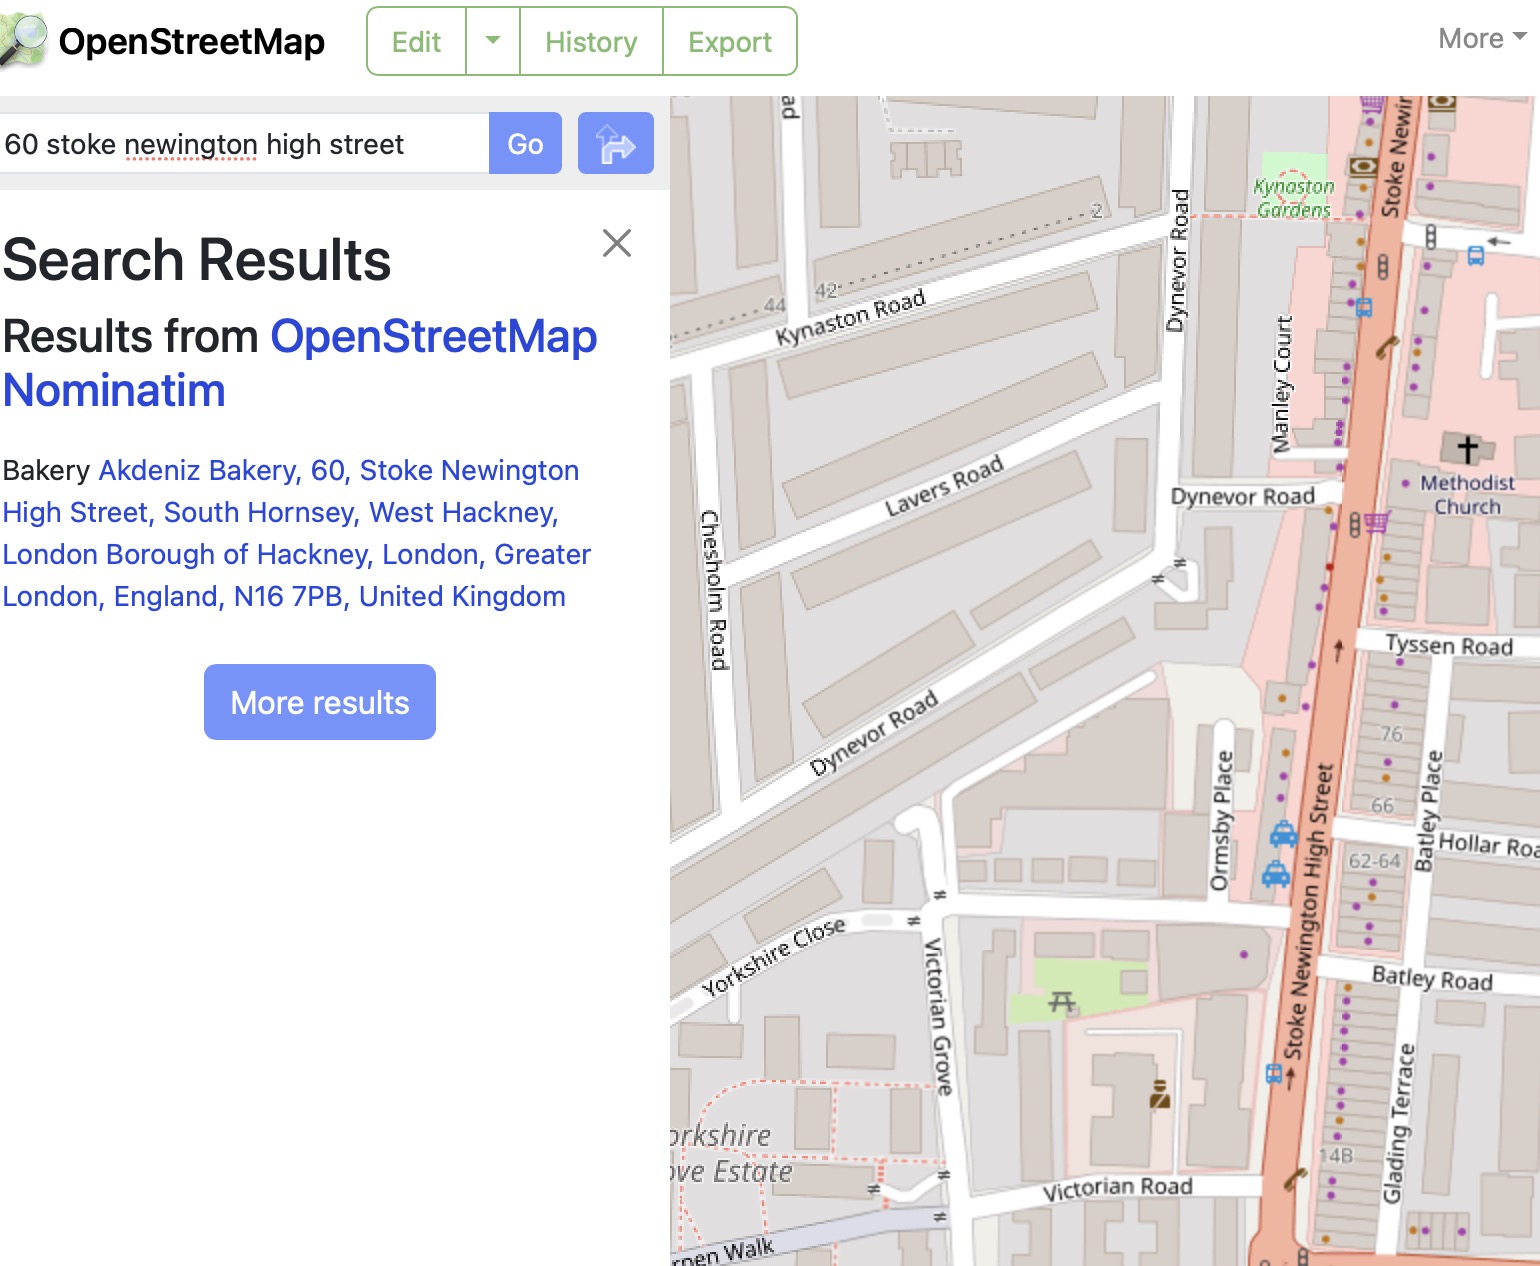The width and height of the screenshot is (1540, 1266).
Task: Click the bus stop icon beside Manley Court
Action: [x=1363, y=308]
